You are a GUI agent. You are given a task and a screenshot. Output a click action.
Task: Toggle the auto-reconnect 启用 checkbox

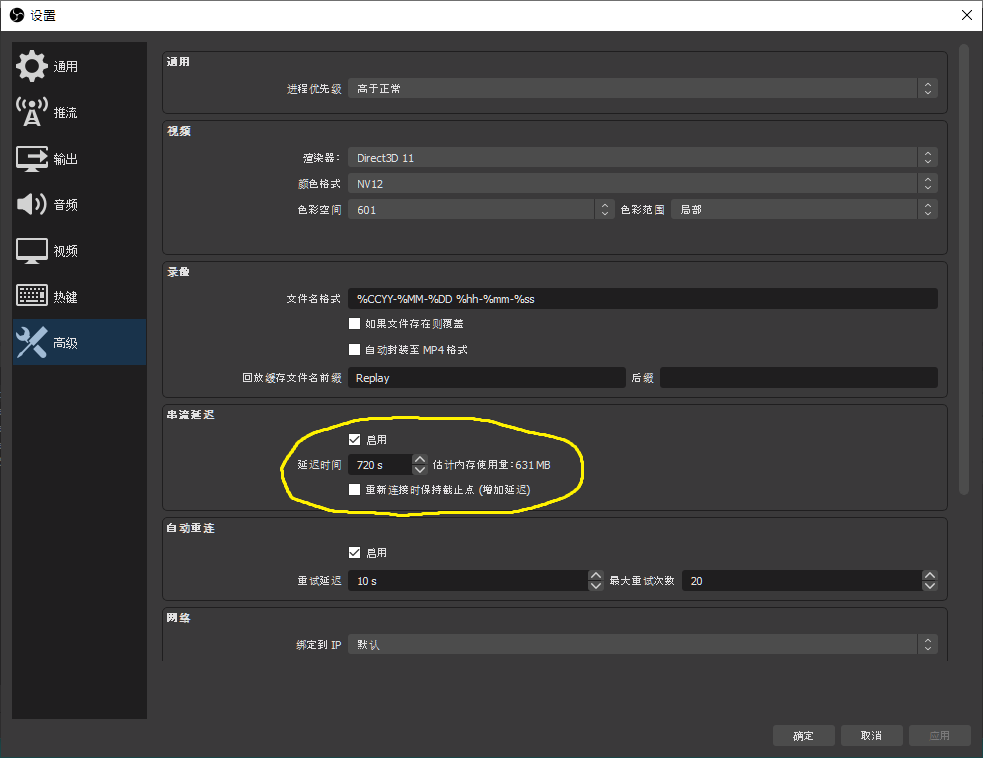click(354, 553)
